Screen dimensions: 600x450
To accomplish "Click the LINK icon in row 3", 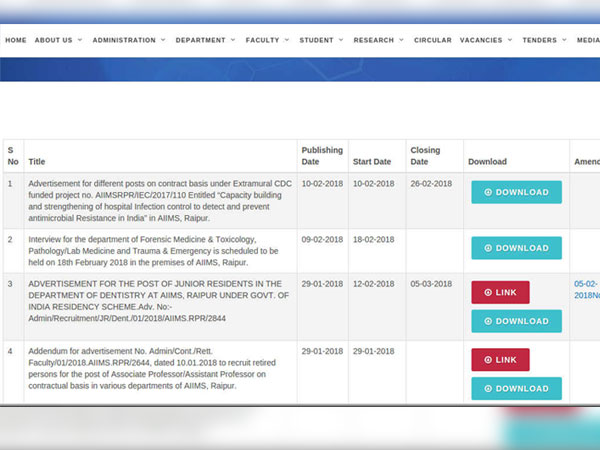I will point(488,292).
